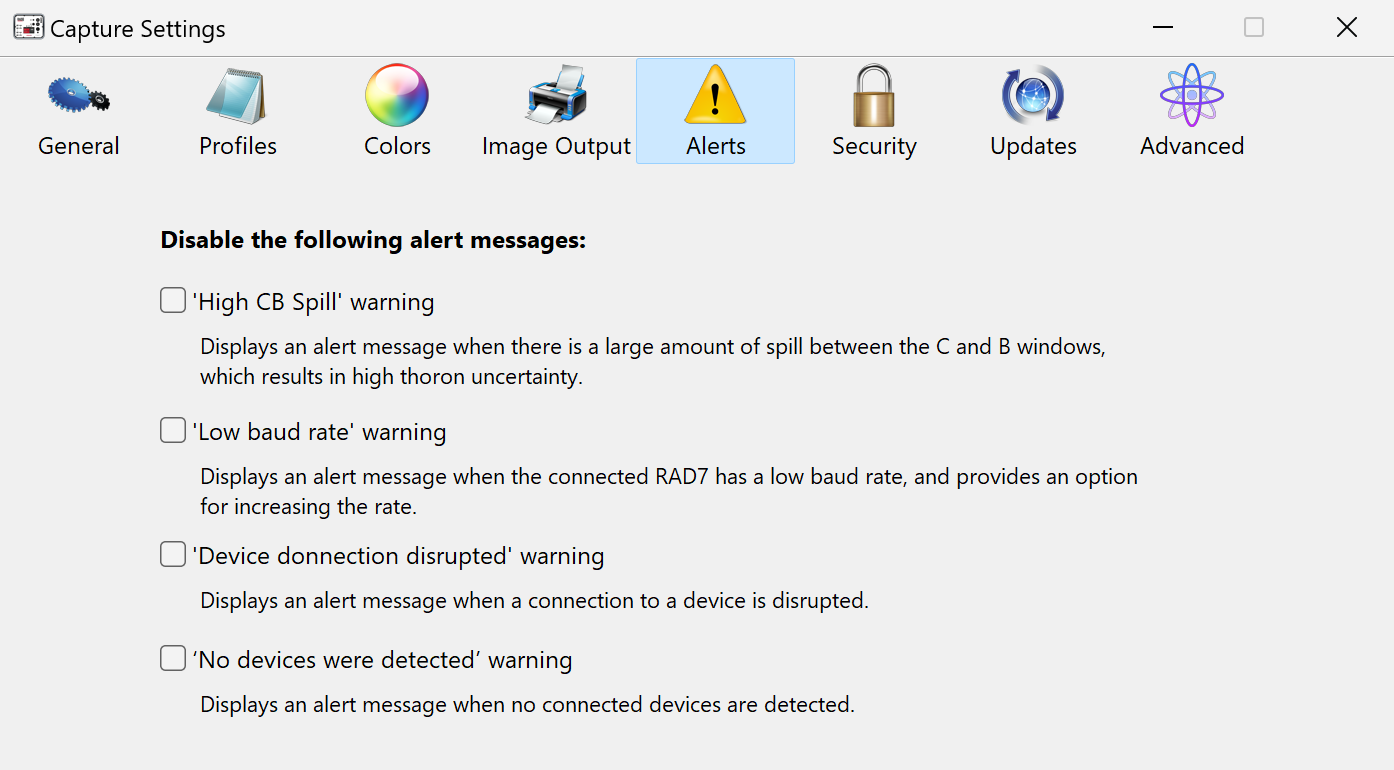Open the Advanced atom icon
Image resolution: width=1394 pixels, height=770 pixels.
(x=1192, y=96)
